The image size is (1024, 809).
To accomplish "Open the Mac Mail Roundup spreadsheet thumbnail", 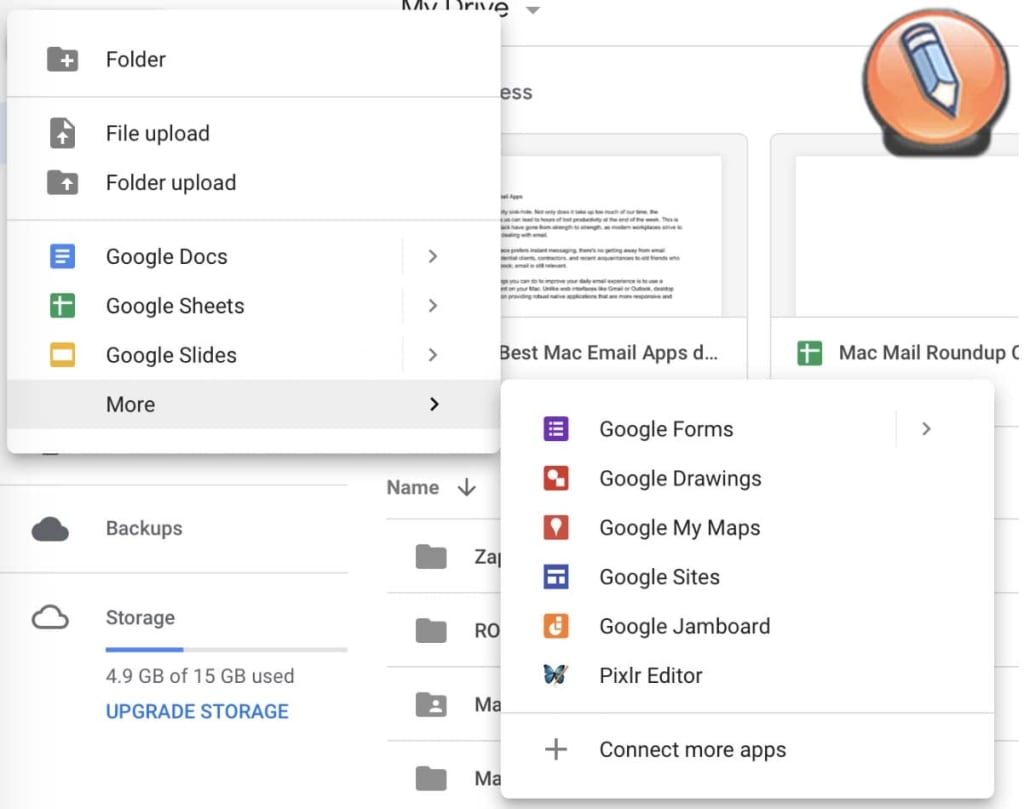I will (x=906, y=236).
